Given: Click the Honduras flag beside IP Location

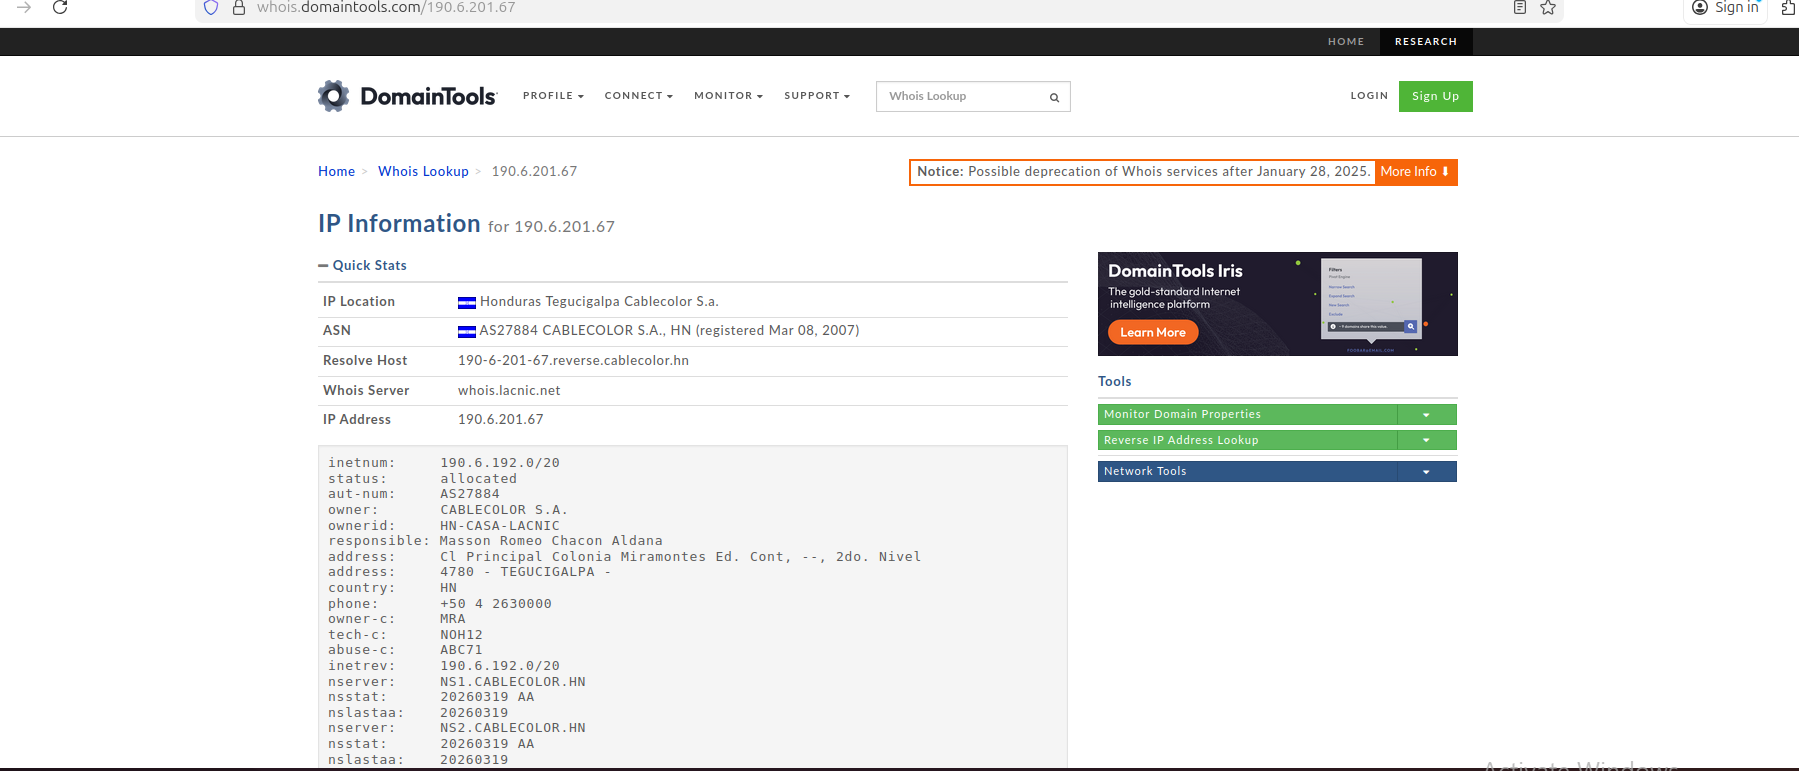Looking at the screenshot, I should coord(467,303).
